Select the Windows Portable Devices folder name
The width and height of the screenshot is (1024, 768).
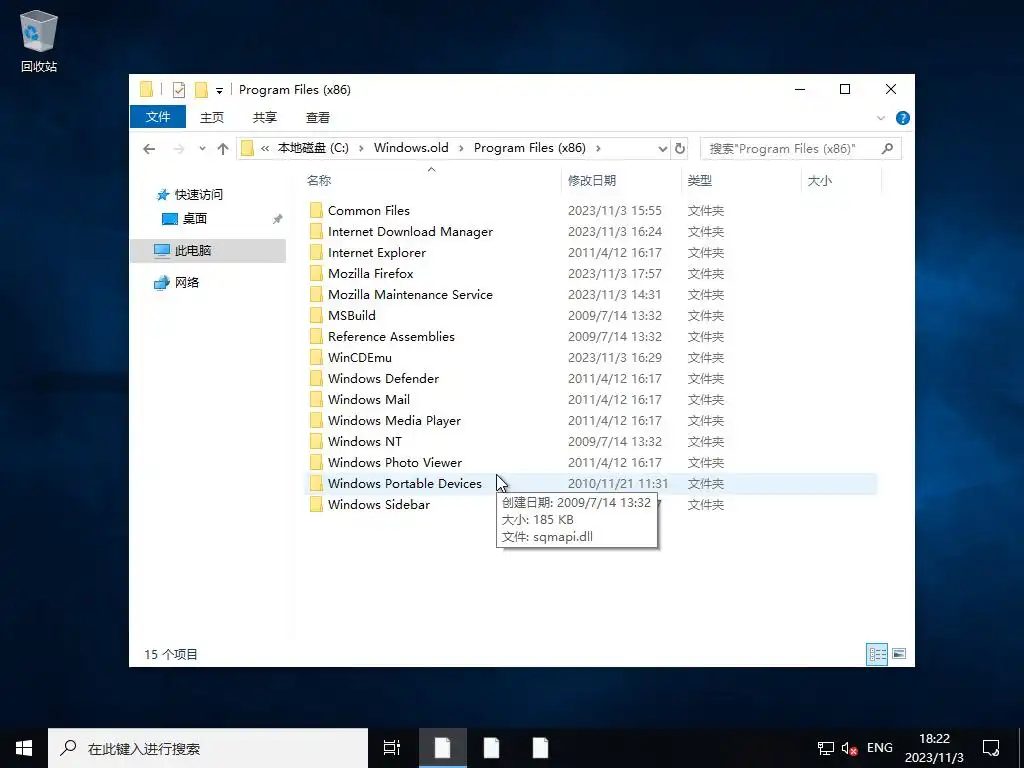coord(405,483)
